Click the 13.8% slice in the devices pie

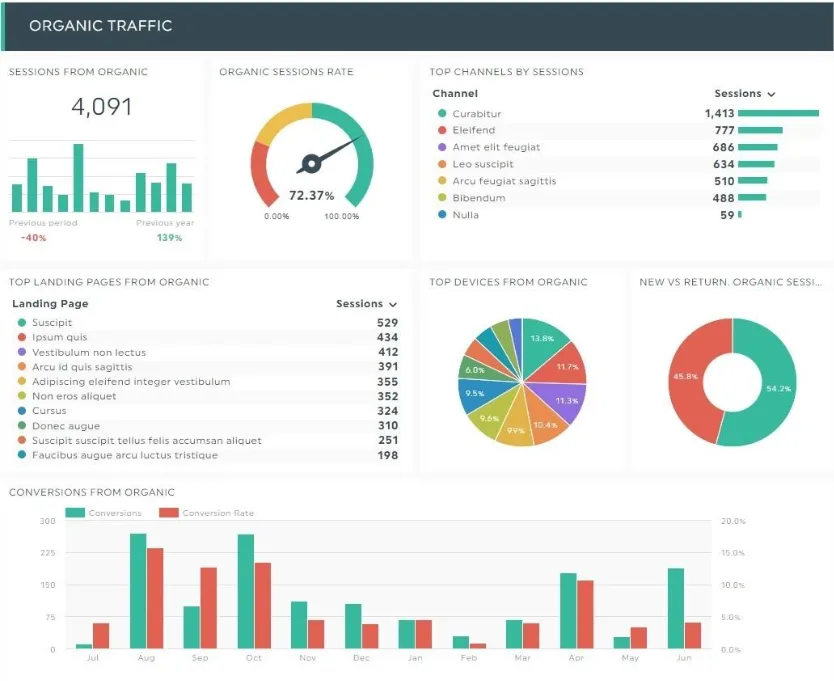coord(543,341)
